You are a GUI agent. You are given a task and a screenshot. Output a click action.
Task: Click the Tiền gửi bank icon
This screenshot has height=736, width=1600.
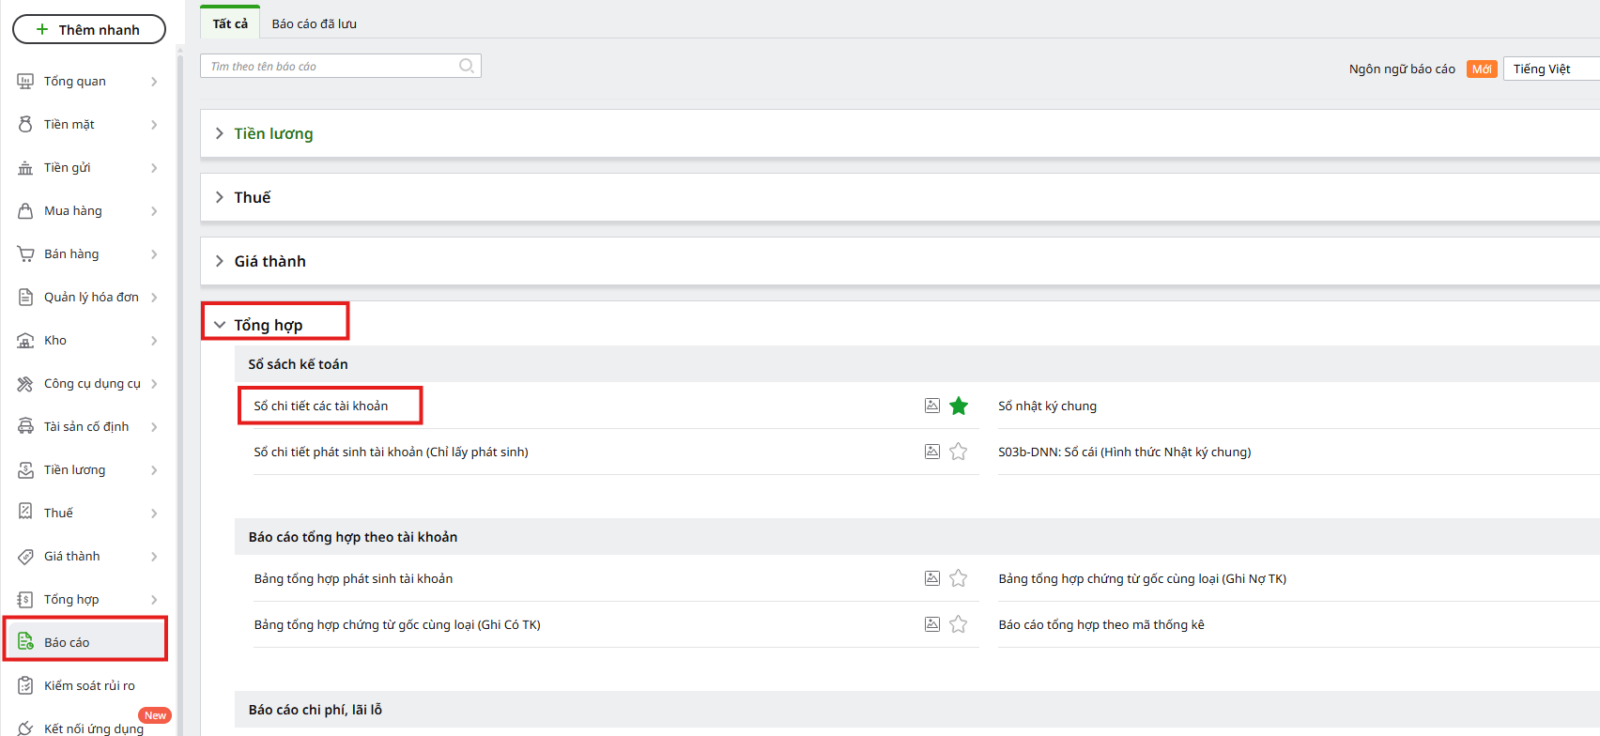coord(26,168)
